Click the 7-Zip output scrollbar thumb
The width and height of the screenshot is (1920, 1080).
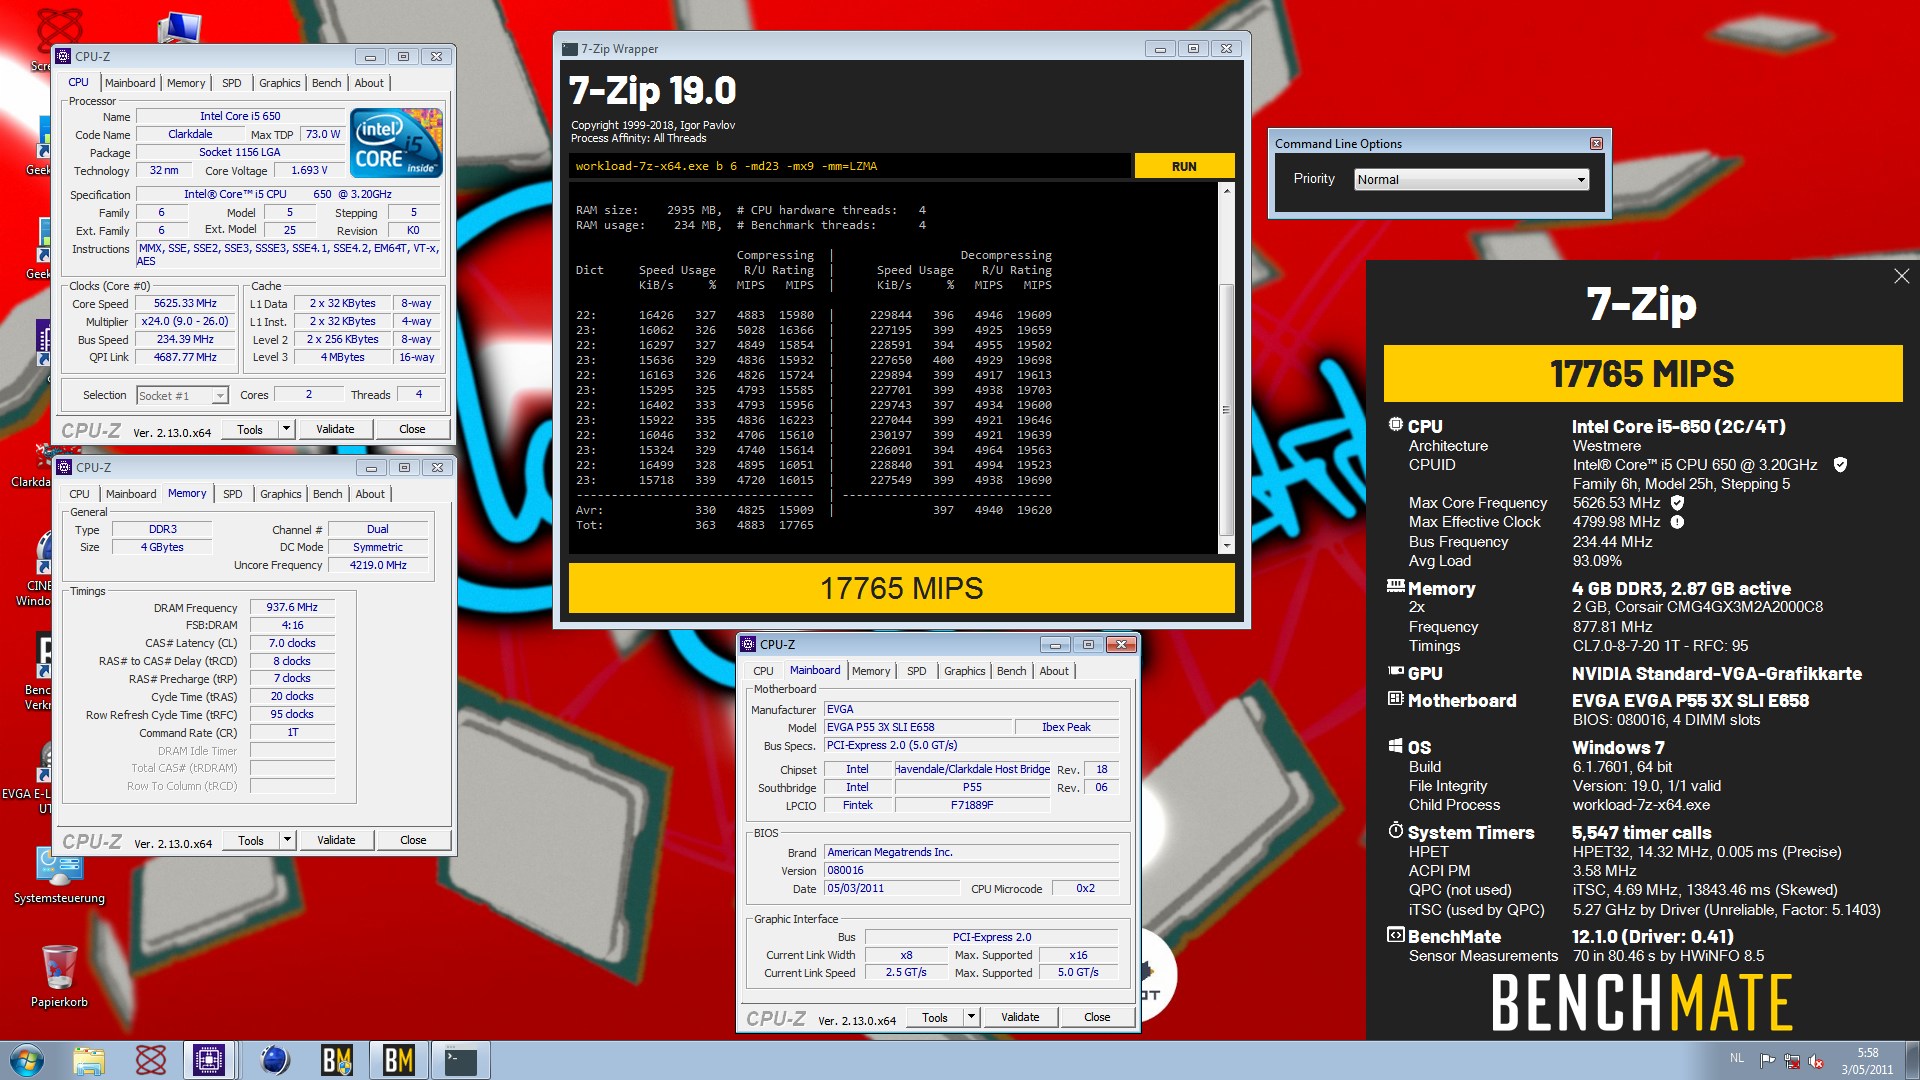1226,410
